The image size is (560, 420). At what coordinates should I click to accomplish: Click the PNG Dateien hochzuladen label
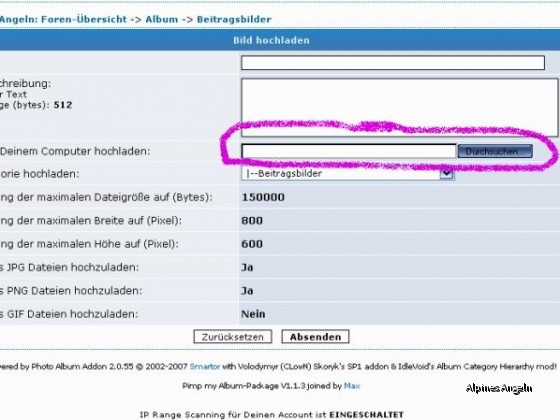[71, 291]
